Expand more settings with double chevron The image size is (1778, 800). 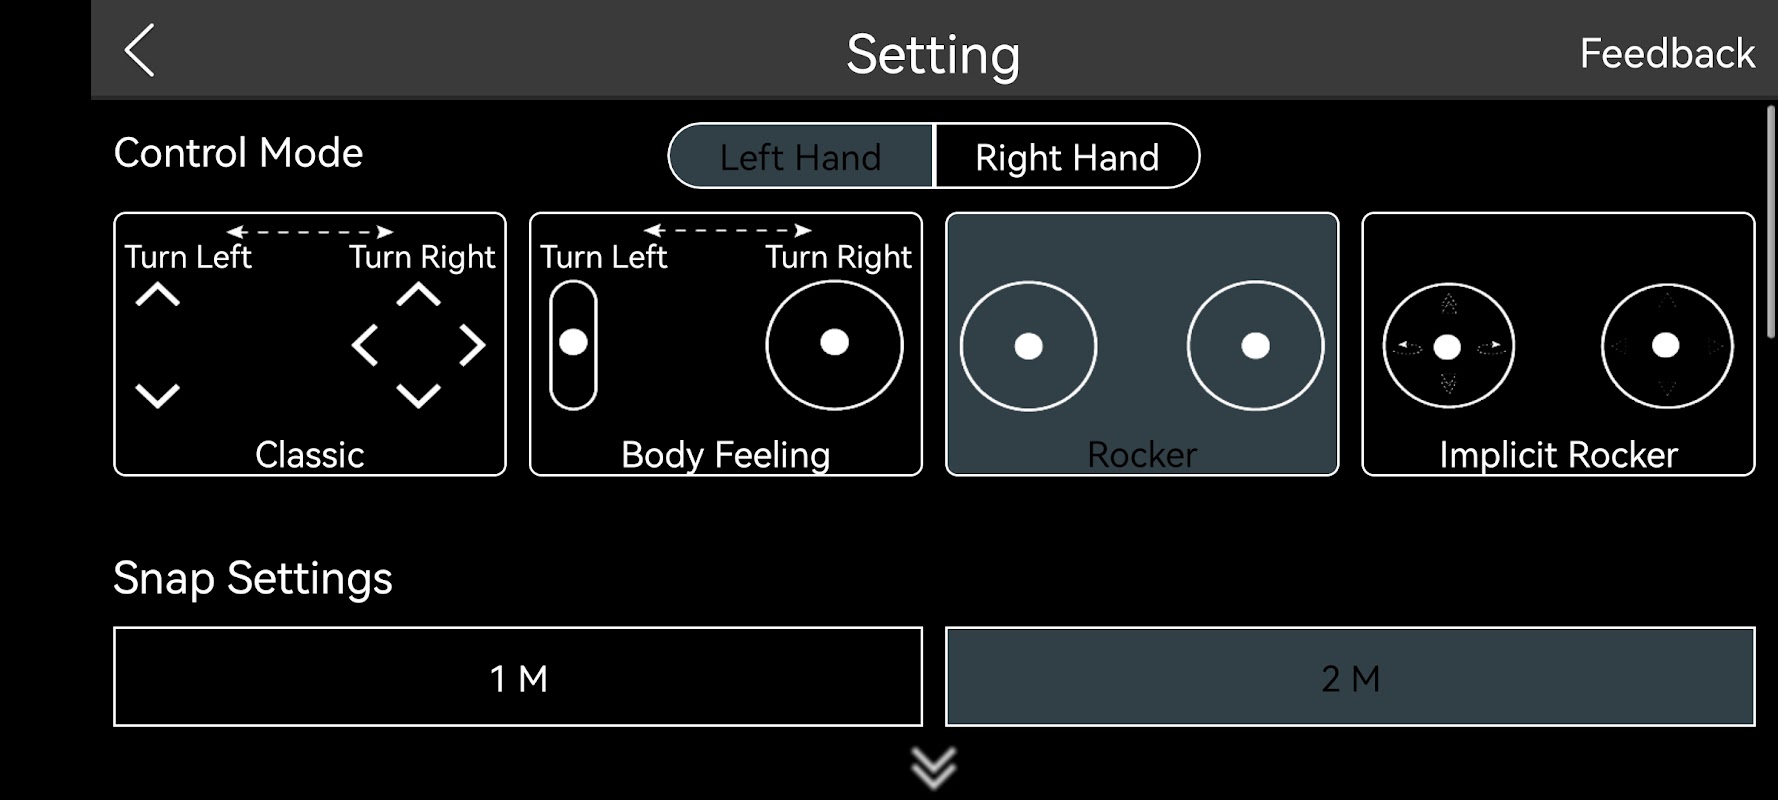tap(934, 768)
